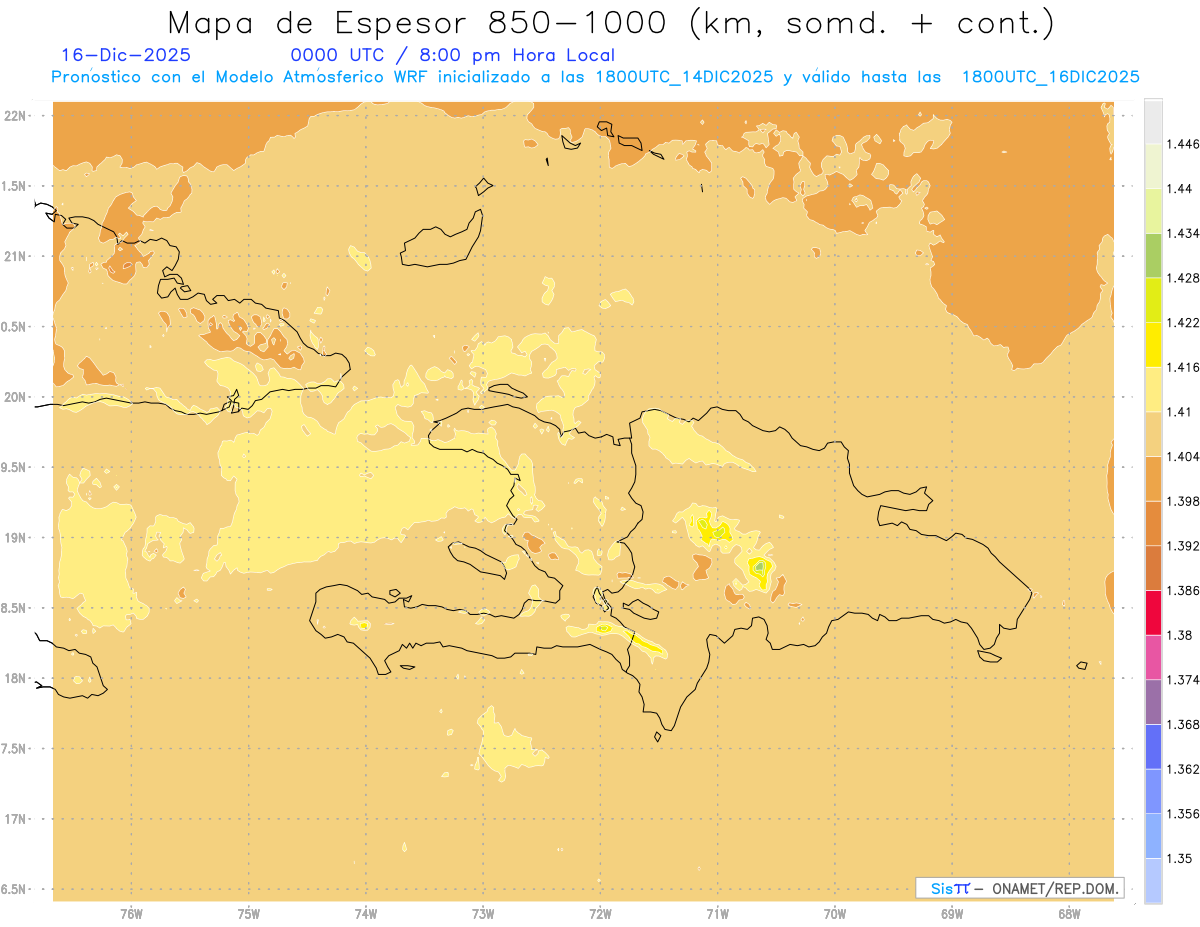The width and height of the screenshot is (1200, 927).
Task: Select the date label "16-Dic-2025"
Action: [x=126, y=56]
